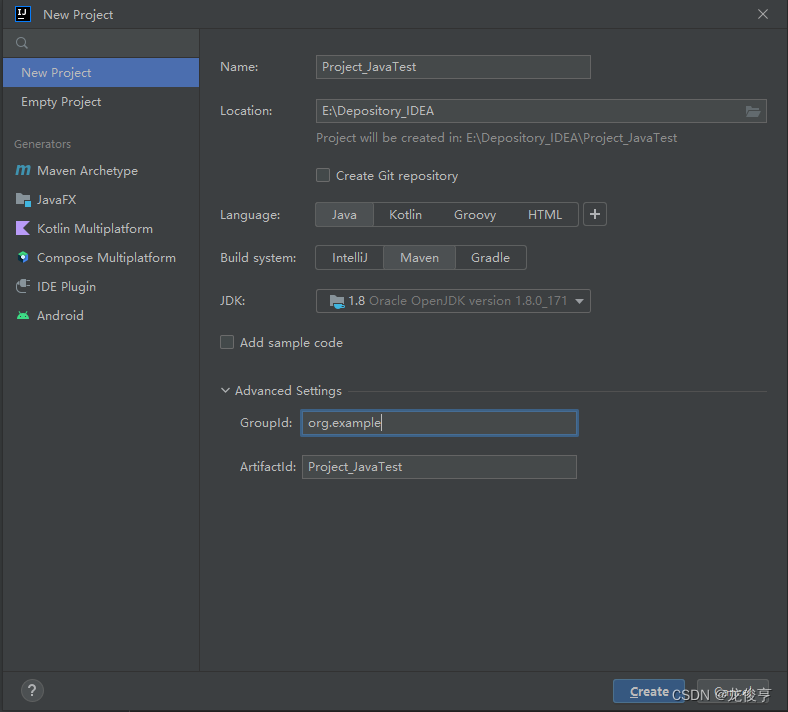Screen dimensions: 788x712
Task: Collapse the Advanced Settings section
Action: coord(225,390)
